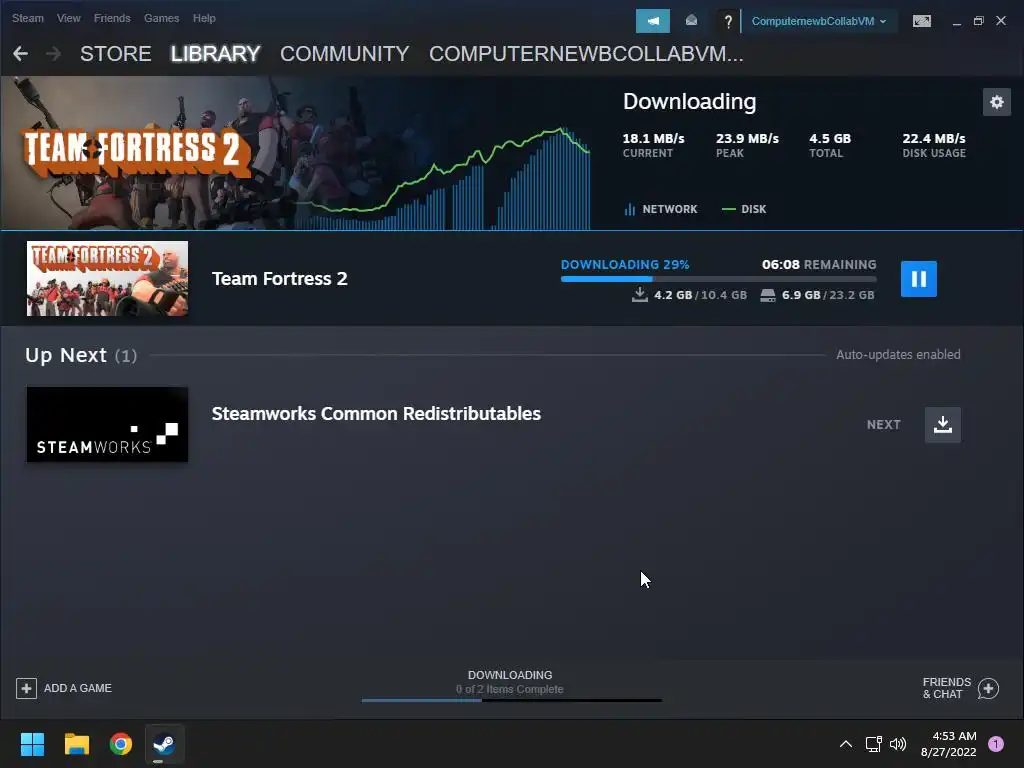The width and height of the screenshot is (1024, 768).
Task: Open the taskbar clock and date
Action: coord(948,744)
